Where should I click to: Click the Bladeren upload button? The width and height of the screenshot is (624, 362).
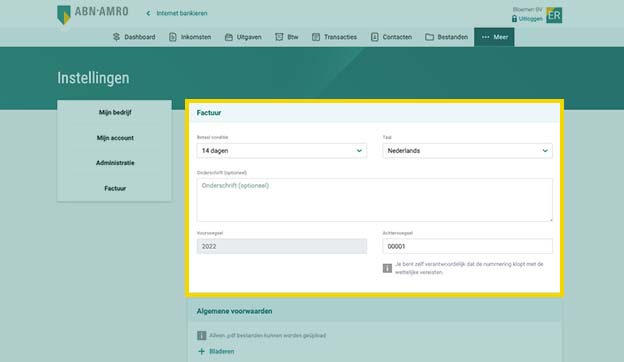click(x=216, y=351)
